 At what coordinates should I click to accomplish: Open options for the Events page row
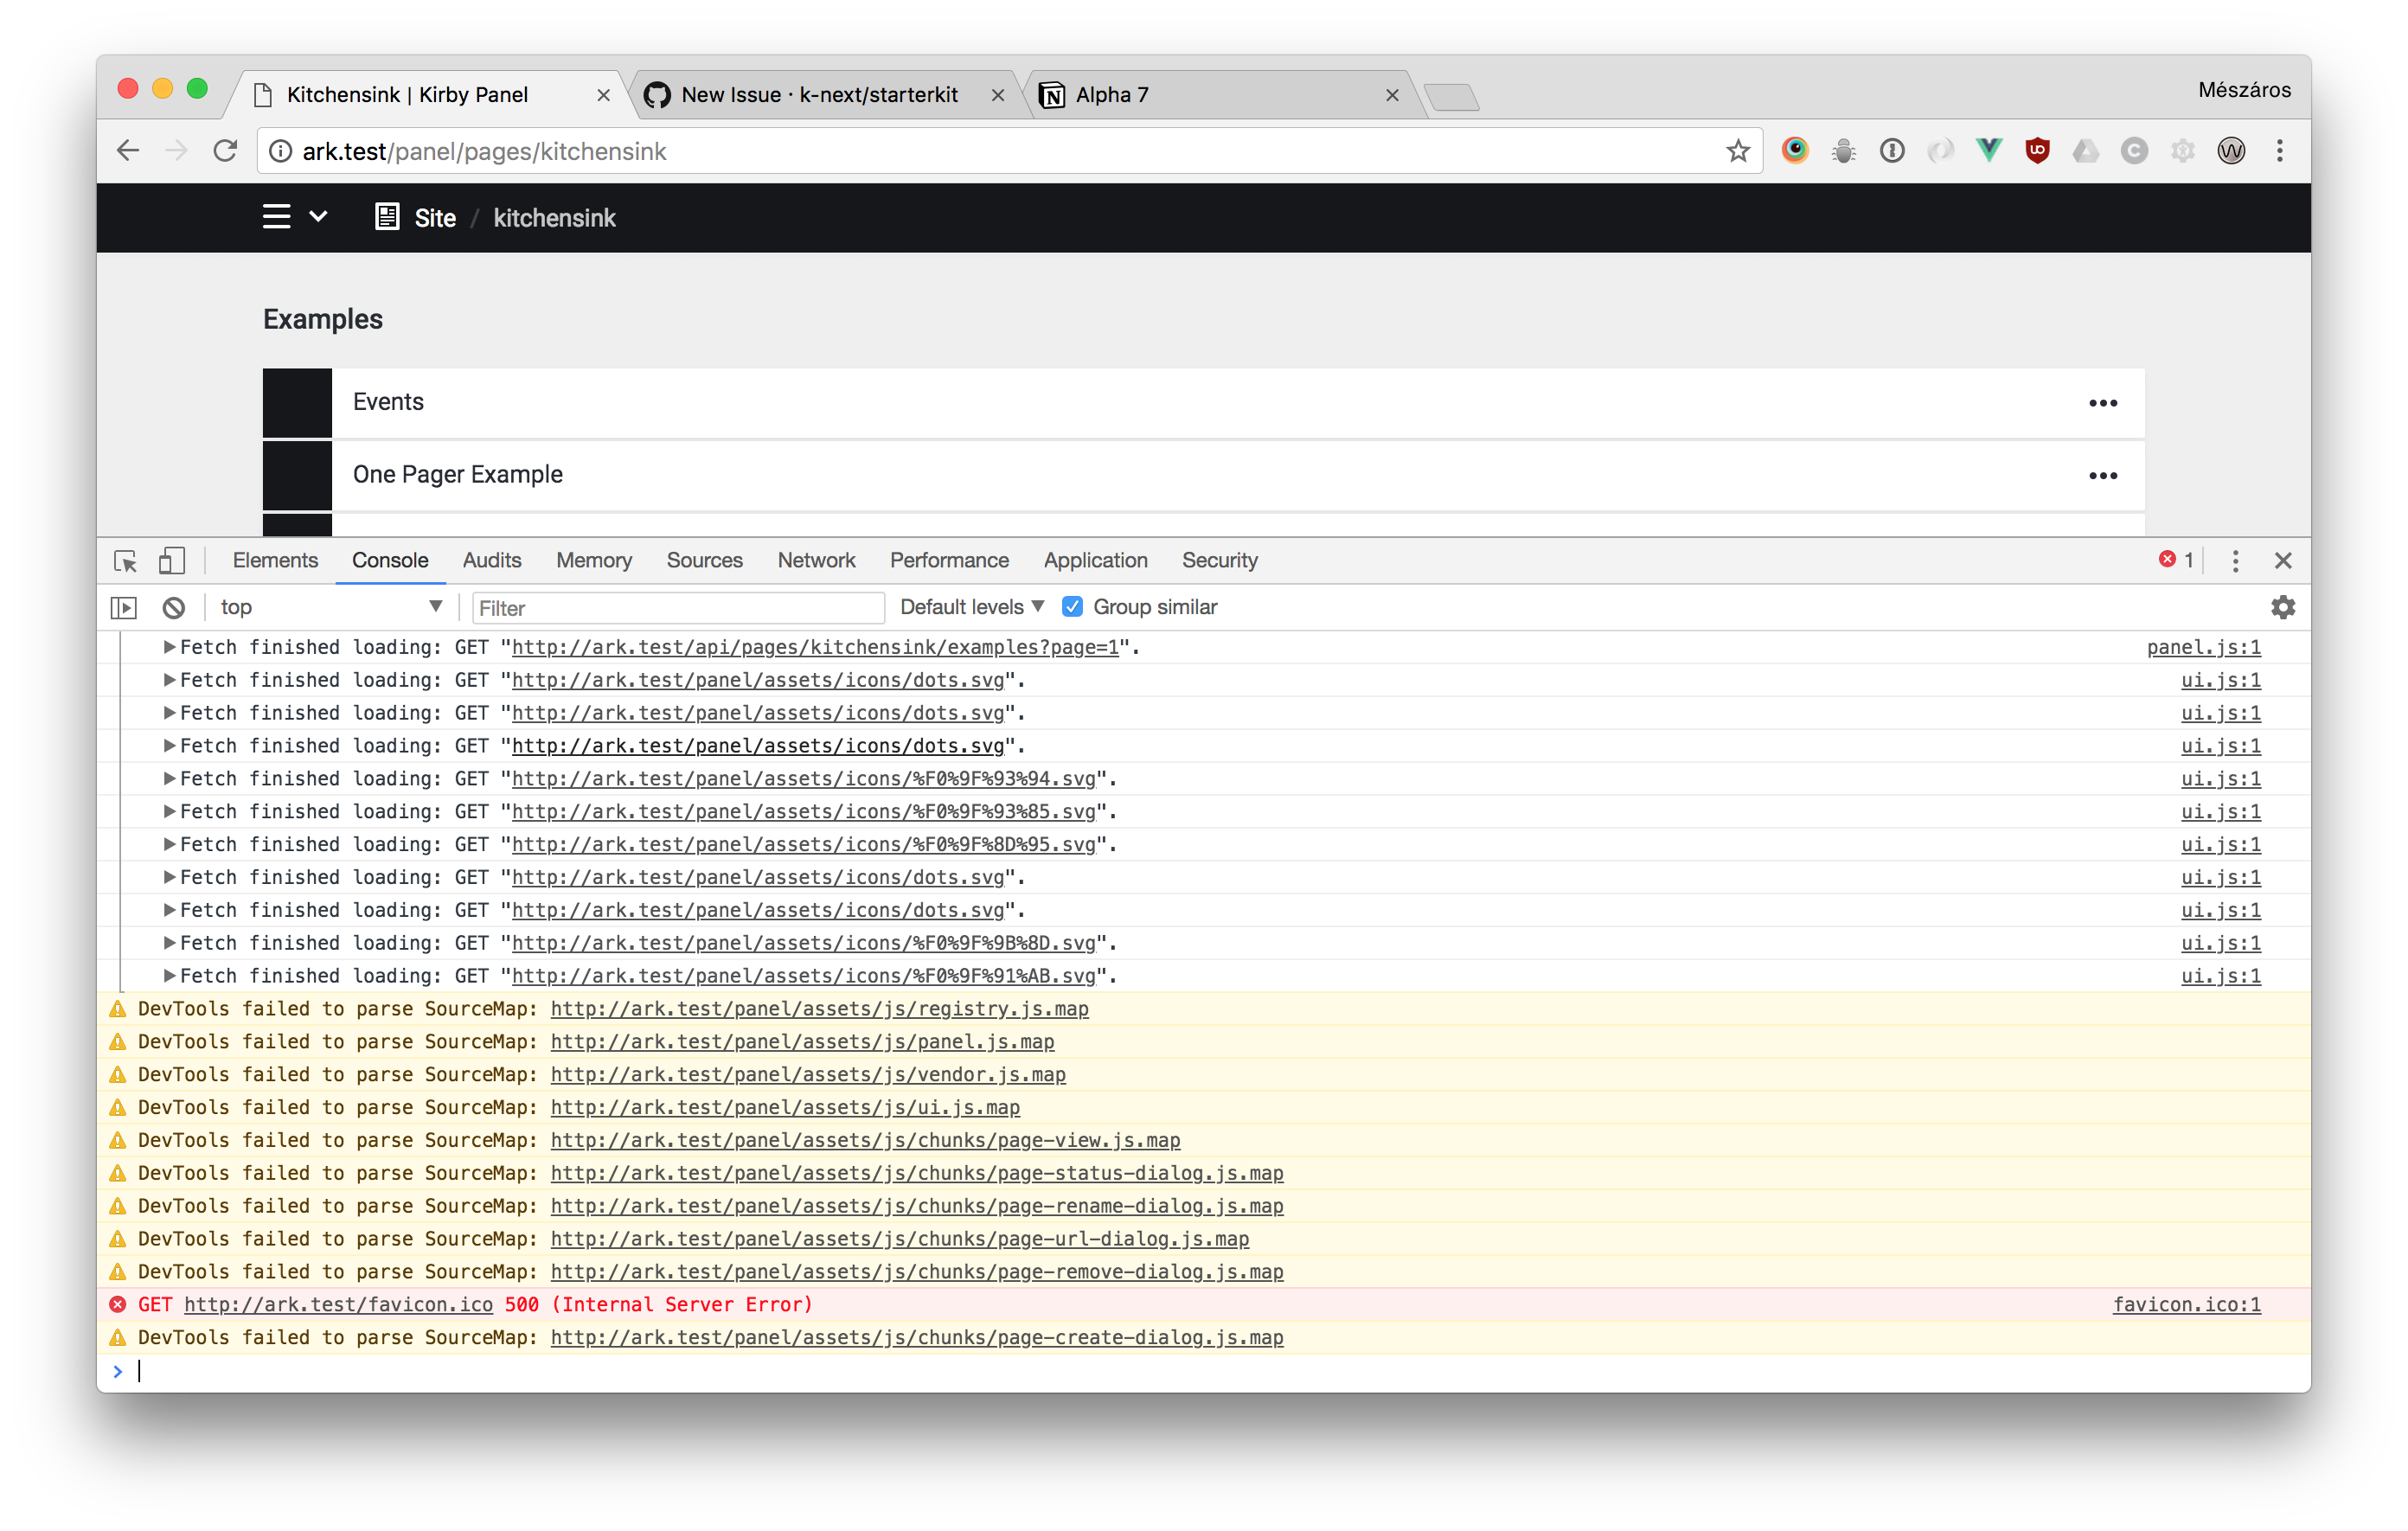click(2104, 403)
